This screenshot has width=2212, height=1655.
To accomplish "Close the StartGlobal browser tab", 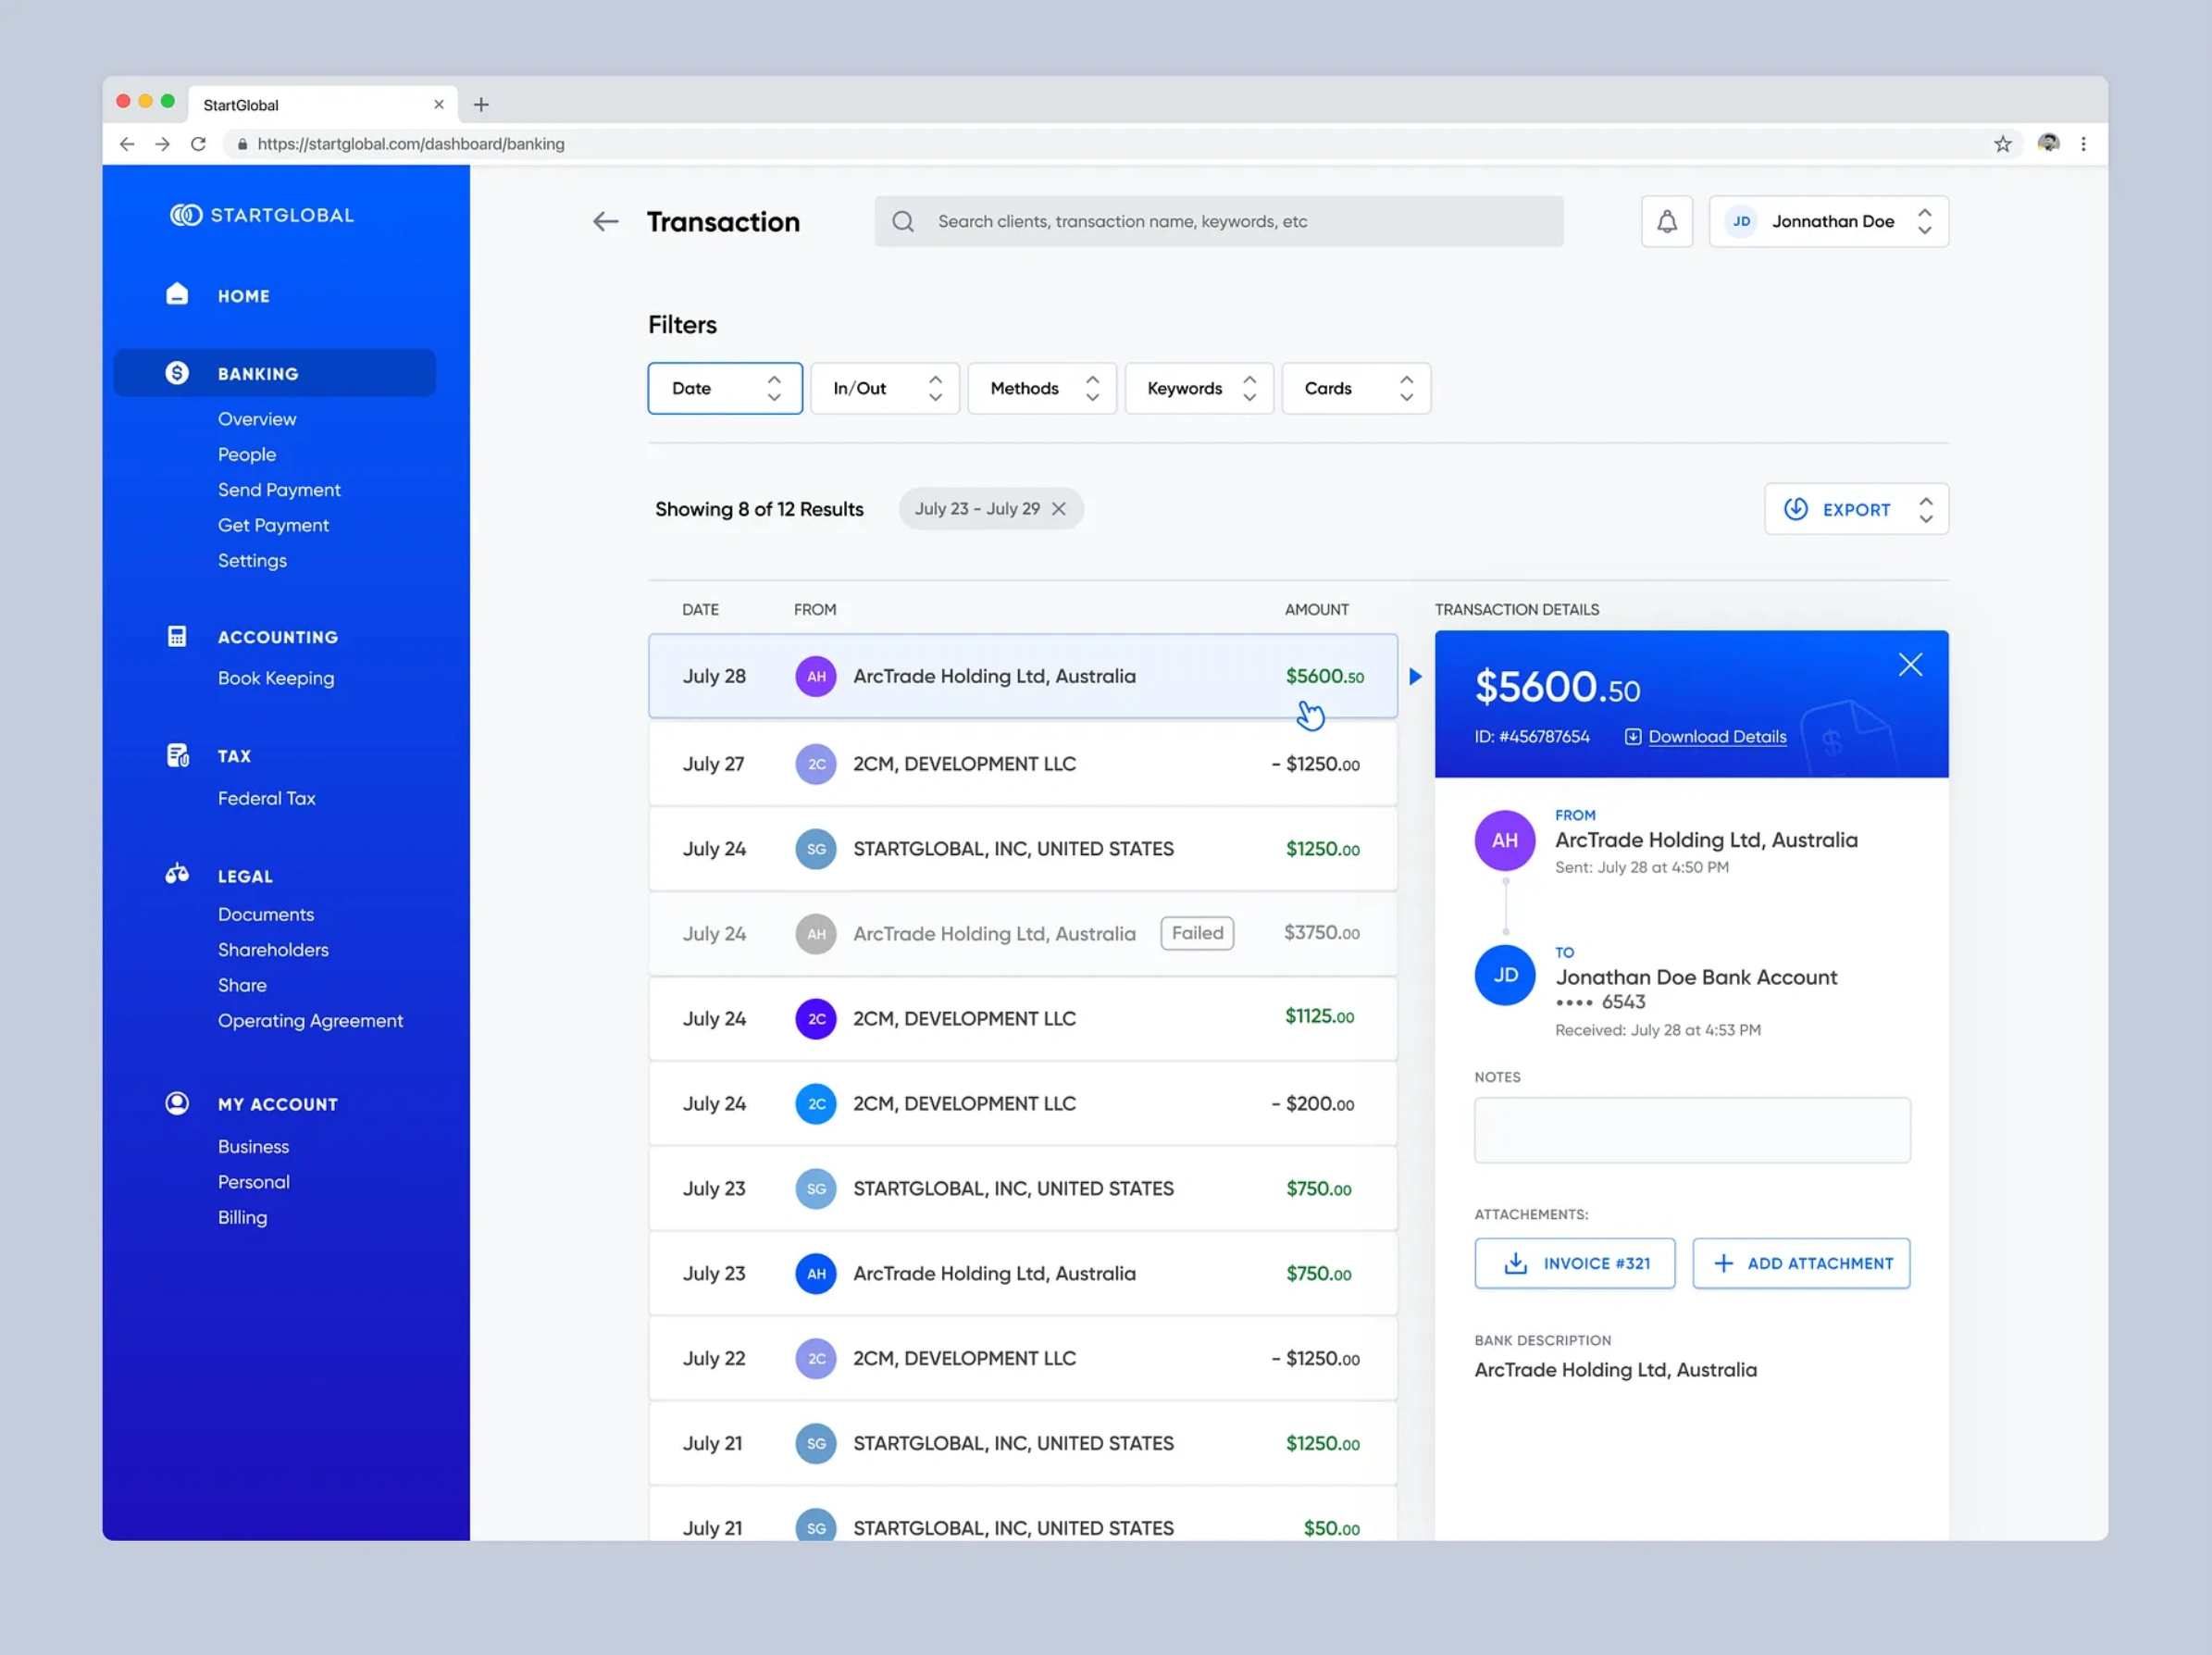I will (438, 105).
